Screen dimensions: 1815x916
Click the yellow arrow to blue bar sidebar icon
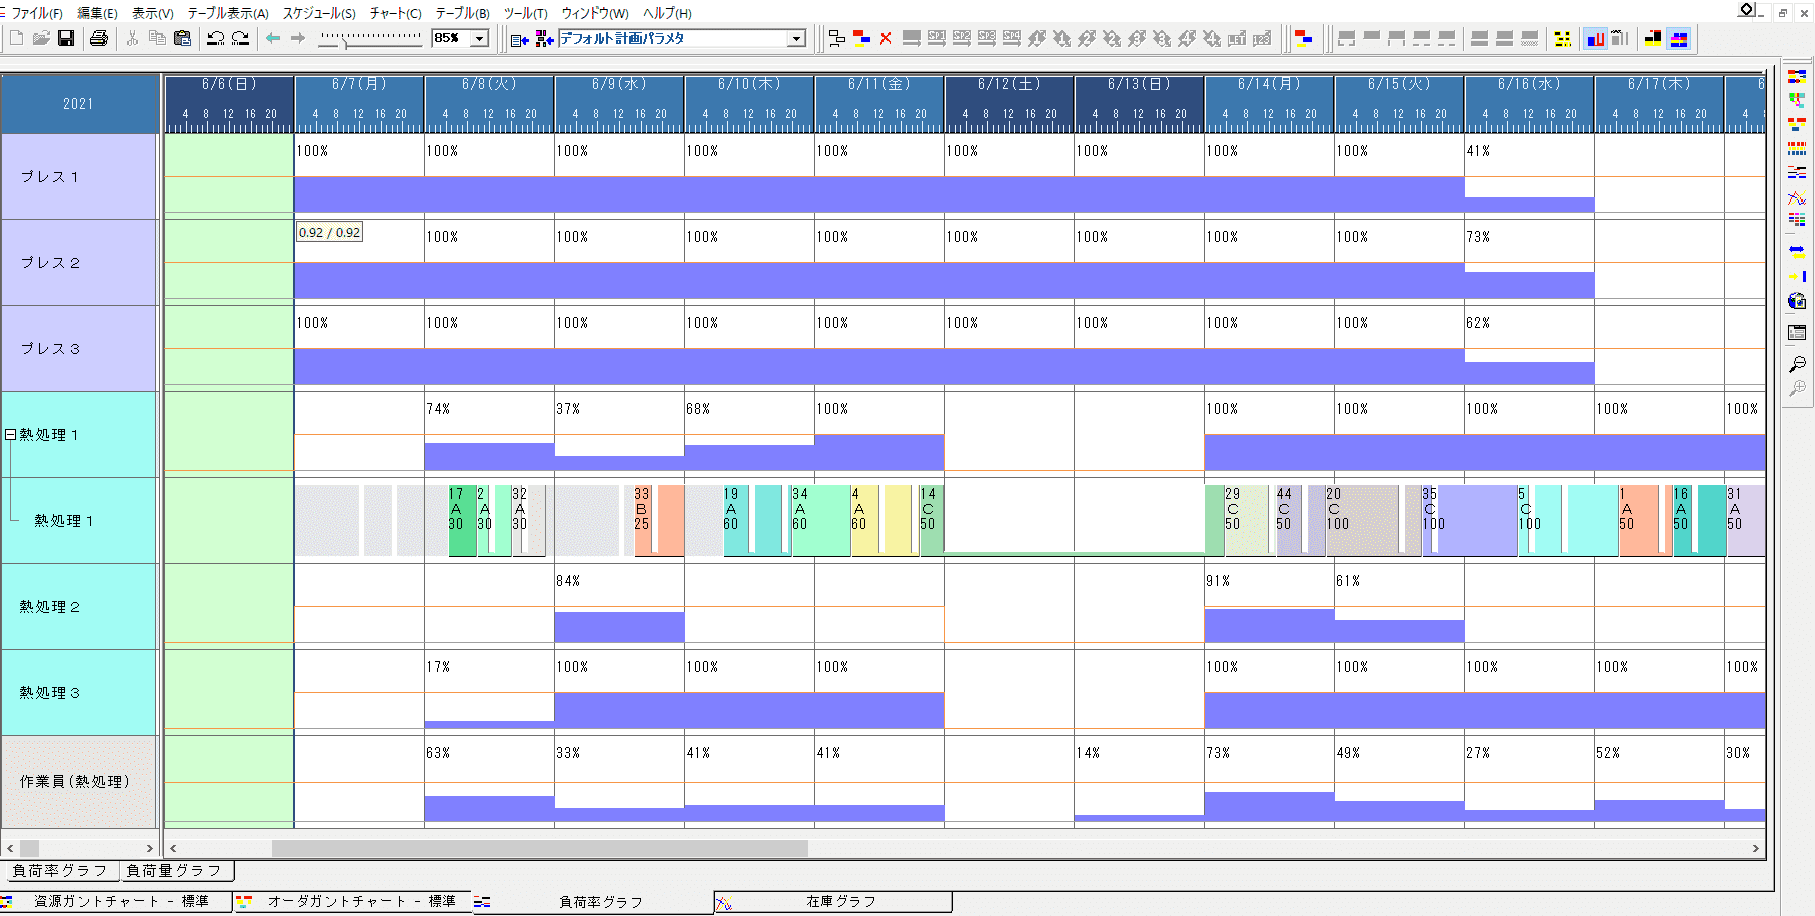pos(1797,276)
